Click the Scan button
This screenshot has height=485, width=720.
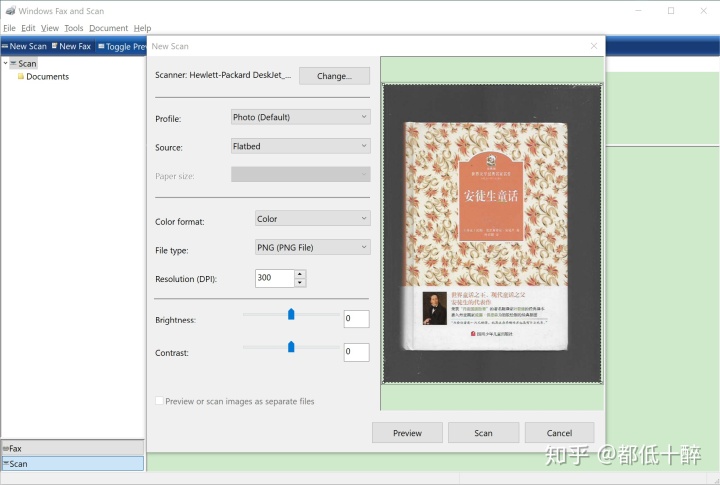point(484,433)
